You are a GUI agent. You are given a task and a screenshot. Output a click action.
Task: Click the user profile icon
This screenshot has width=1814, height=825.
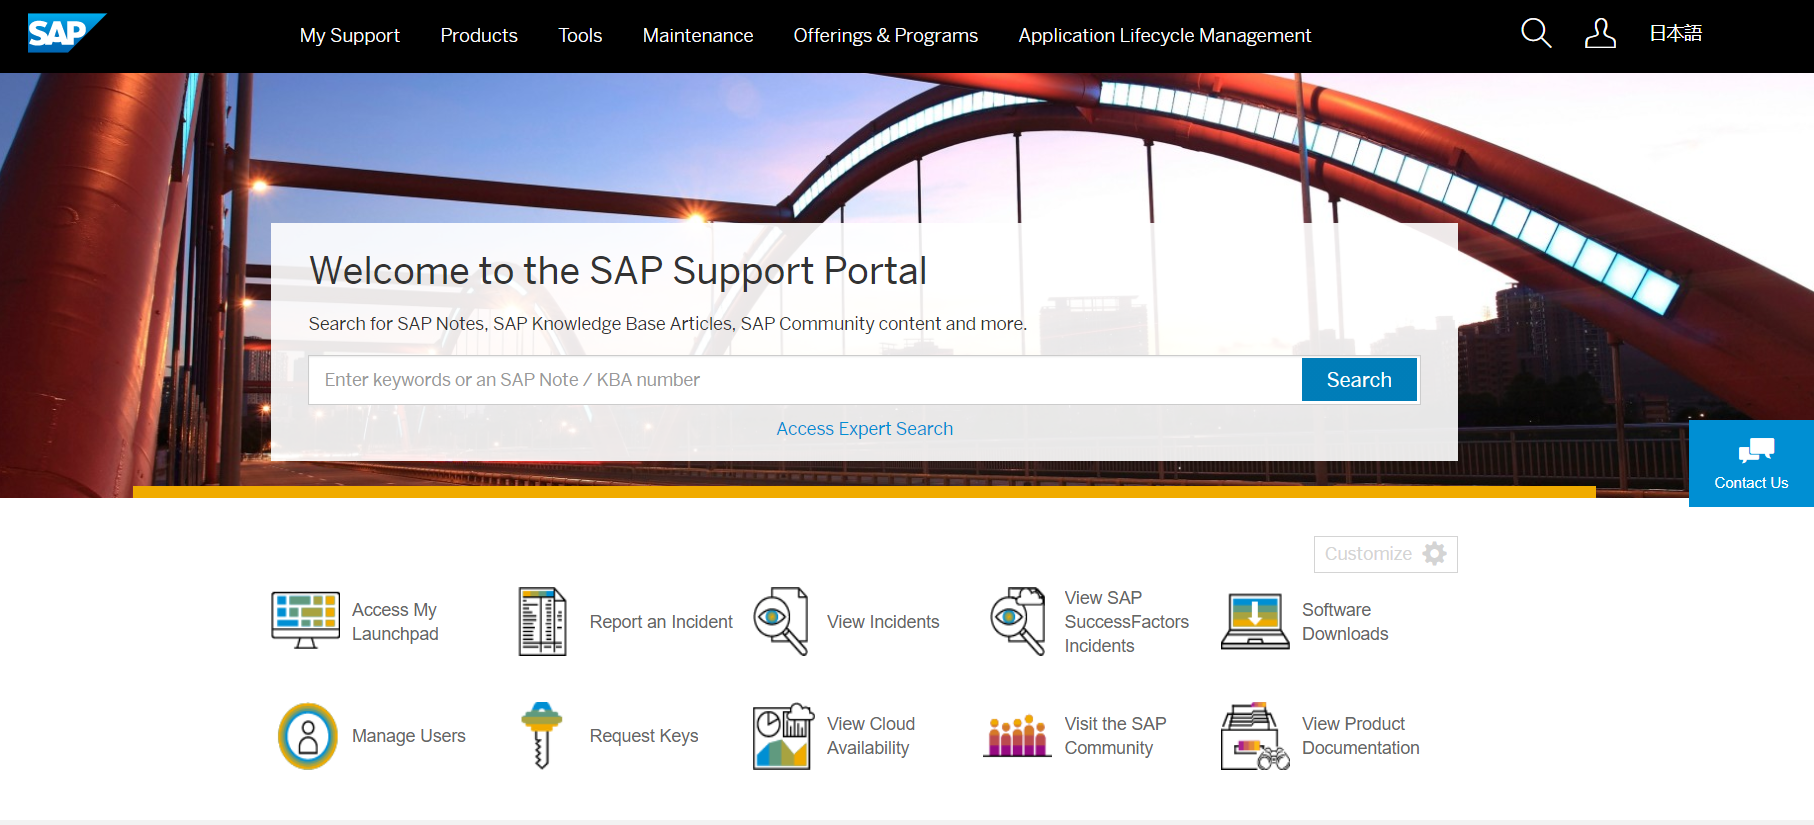(1600, 34)
